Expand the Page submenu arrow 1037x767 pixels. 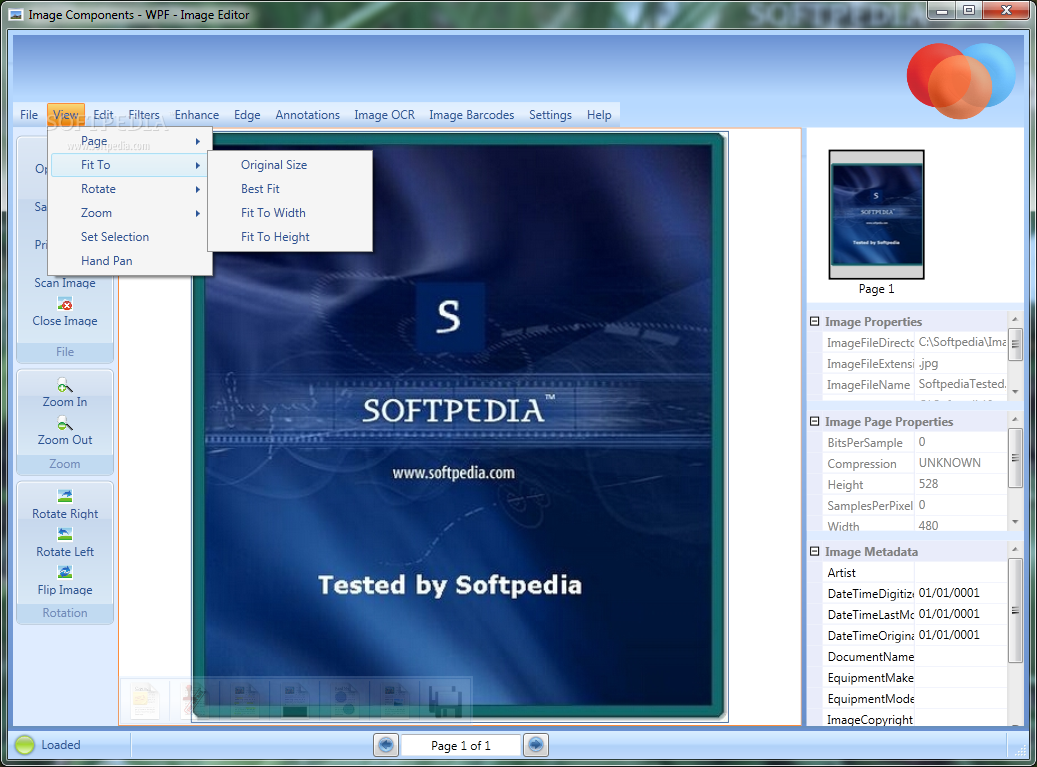(x=198, y=141)
